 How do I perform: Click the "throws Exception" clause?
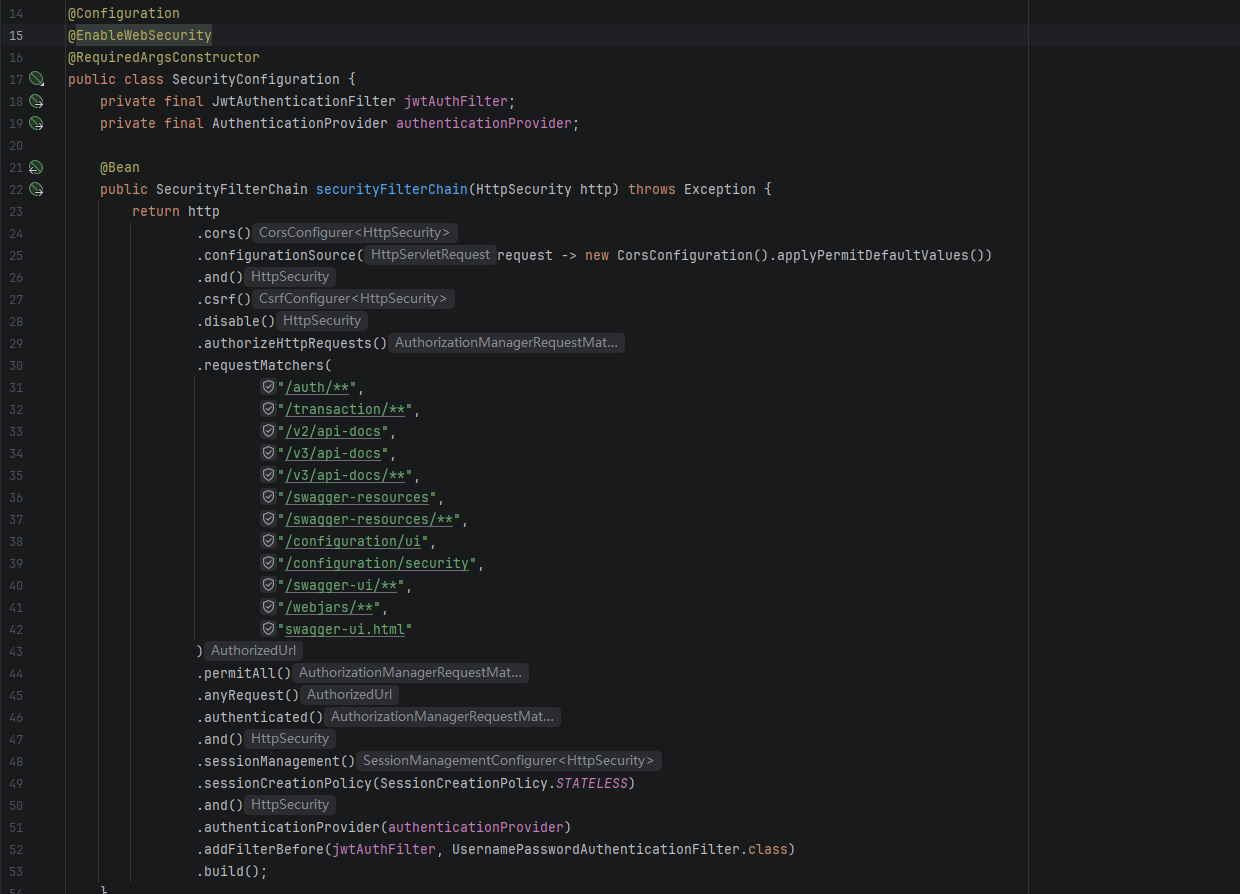pos(692,189)
